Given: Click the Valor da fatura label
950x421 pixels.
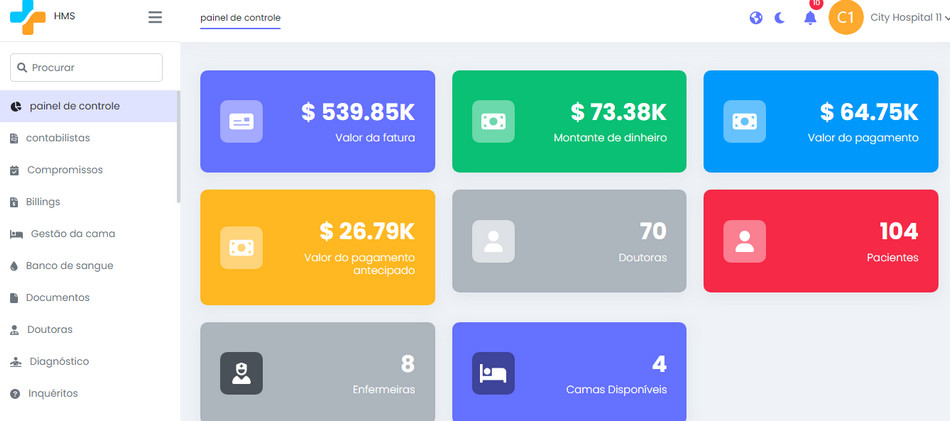Looking at the screenshot, I should click(x=375, y=138).
